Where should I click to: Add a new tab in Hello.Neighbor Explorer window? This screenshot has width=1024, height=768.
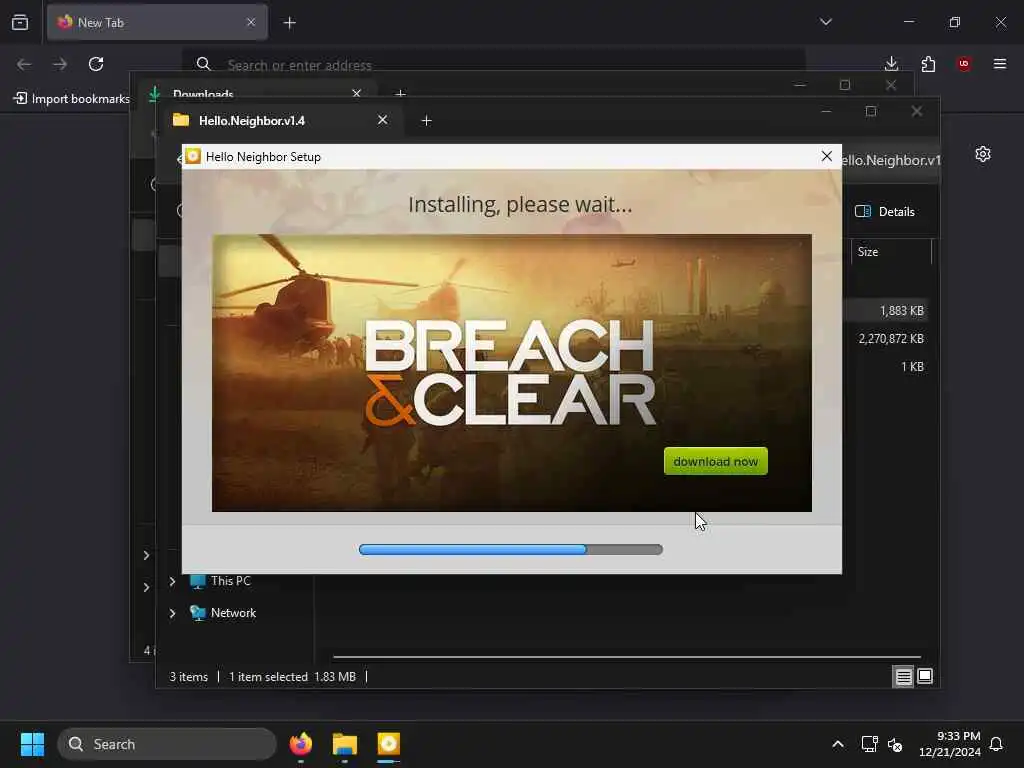426,121
